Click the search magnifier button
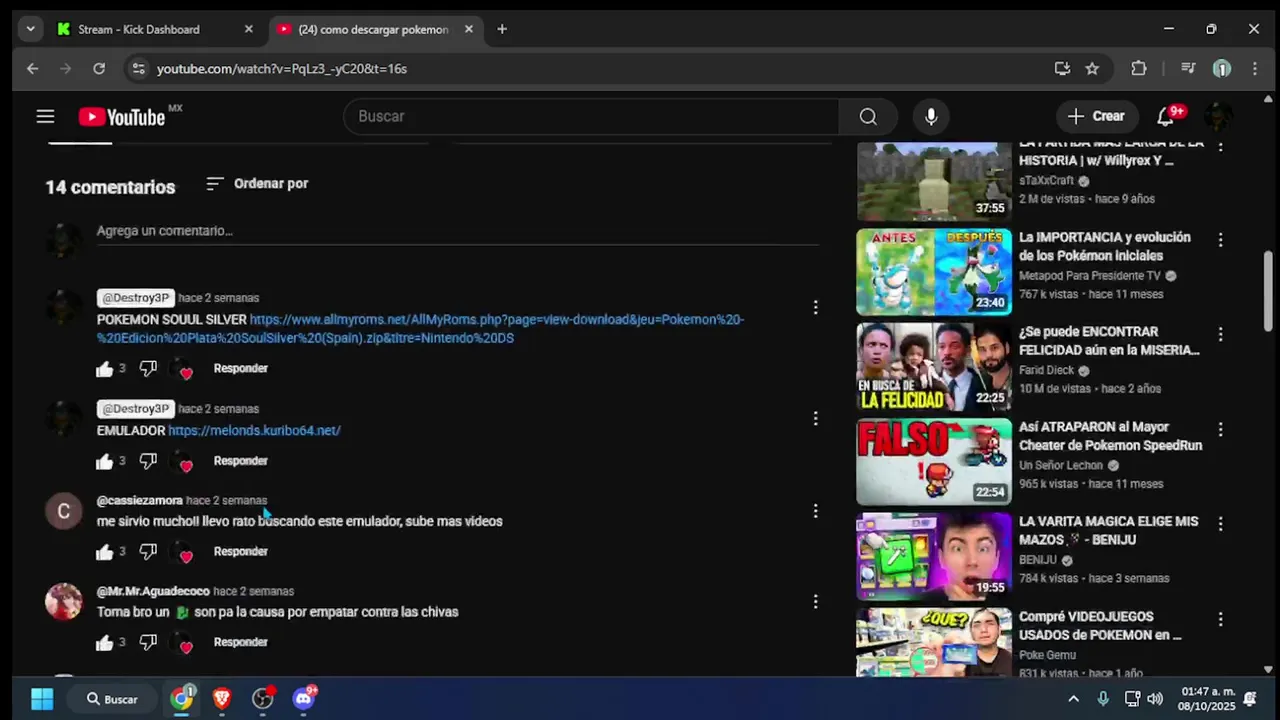Image resolution: width=1280 pixels, height=720 pixels. pos(868,116)
